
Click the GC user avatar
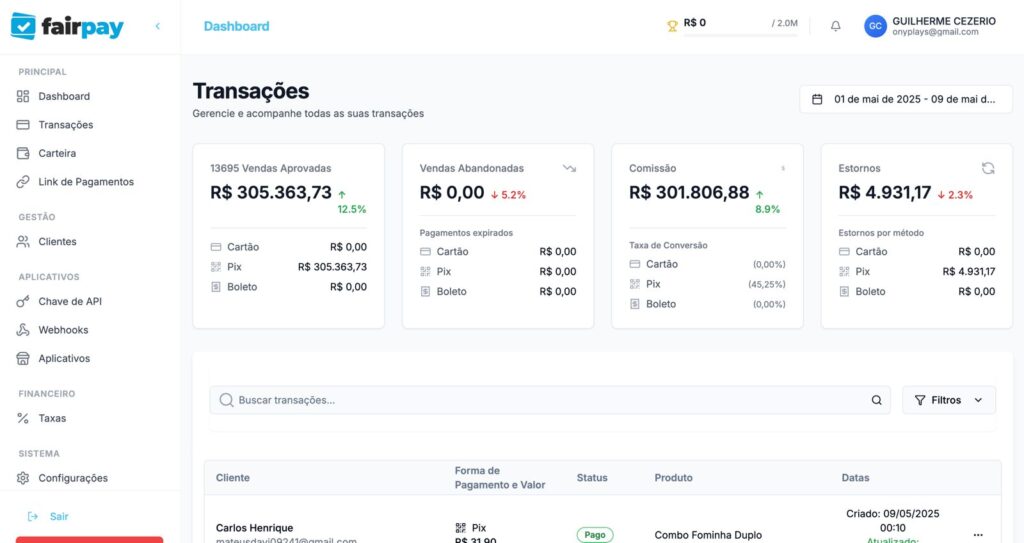(x=875, y=26)
